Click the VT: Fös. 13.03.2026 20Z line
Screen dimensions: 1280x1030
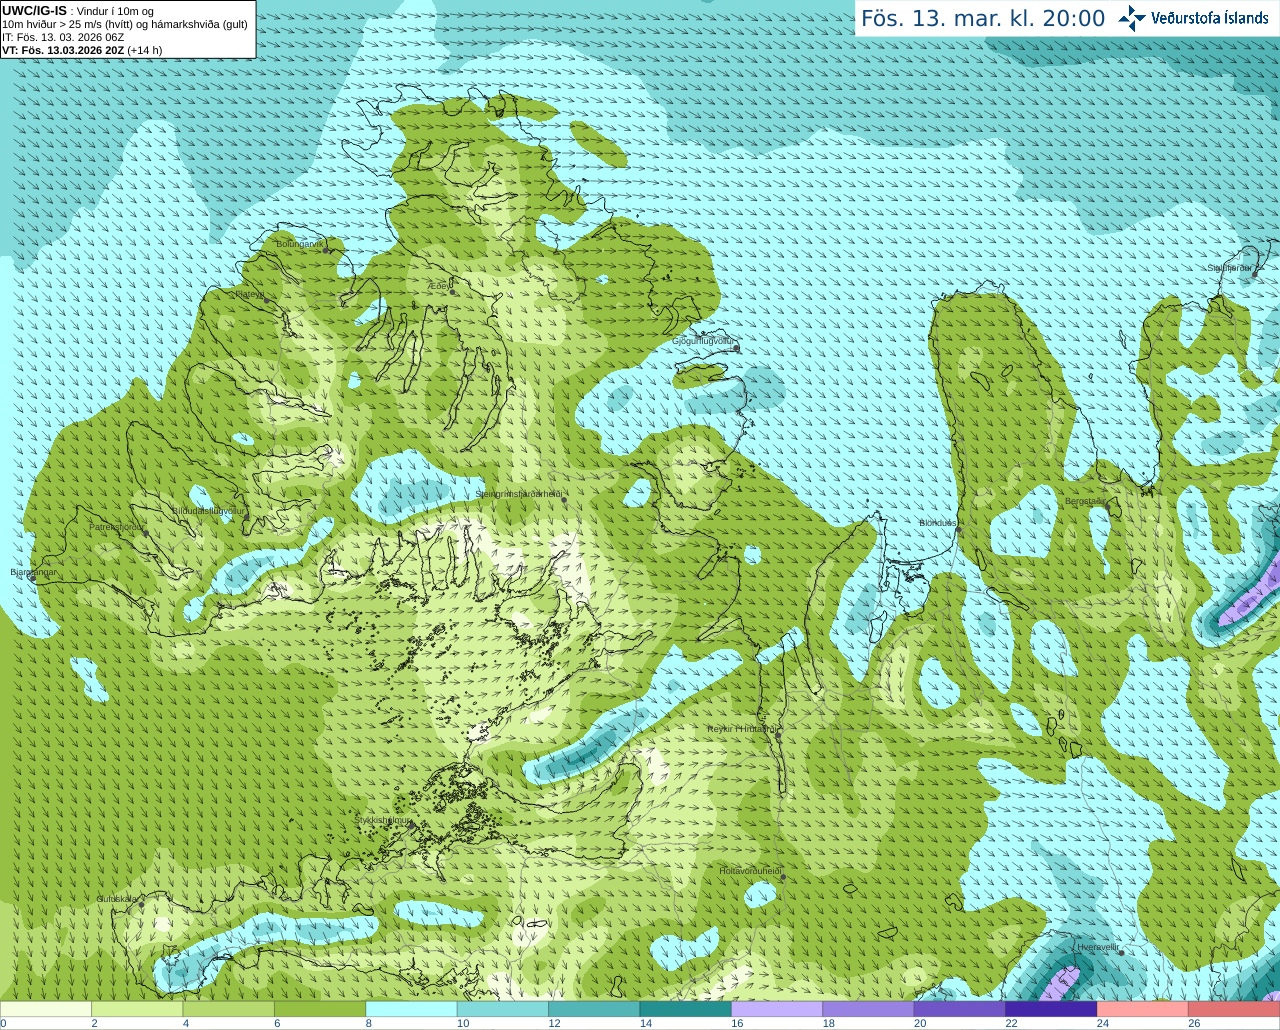coord(82,50)
